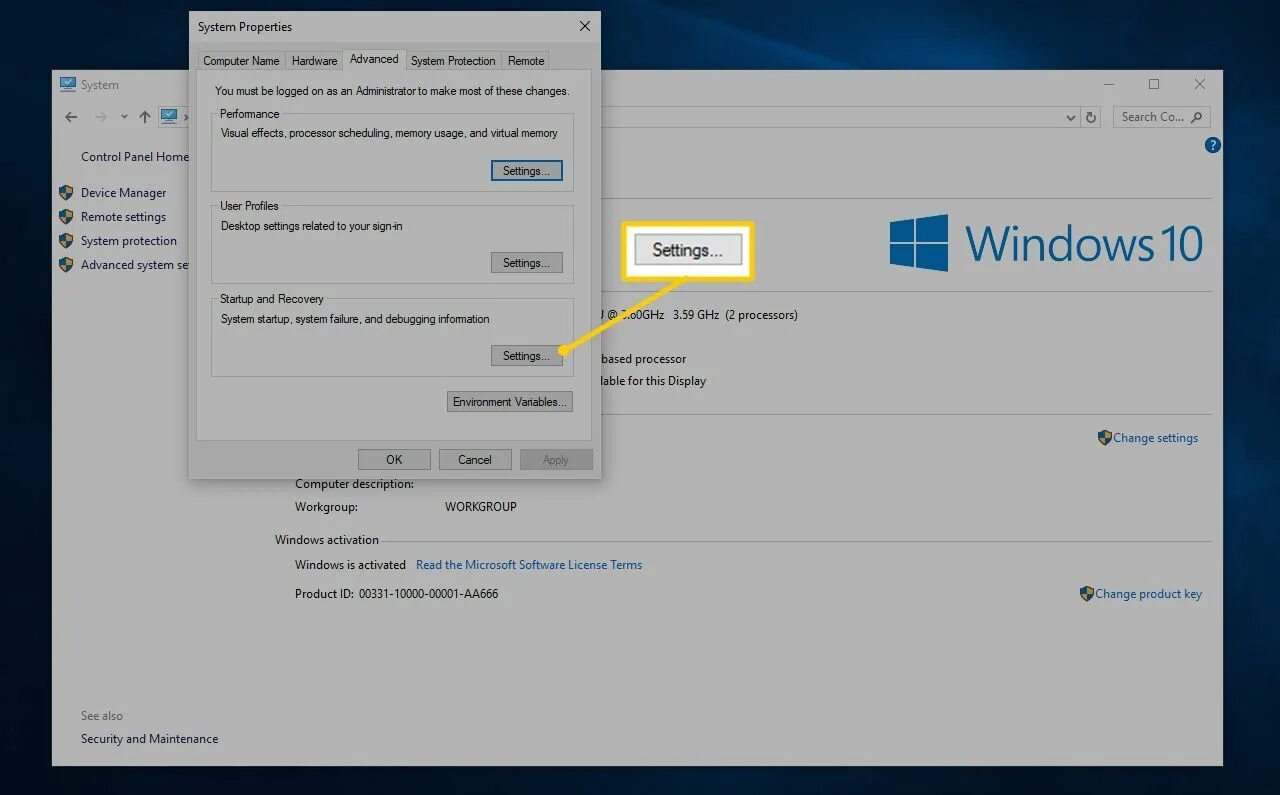Click Change settings link

click(x=1155, y=438)
